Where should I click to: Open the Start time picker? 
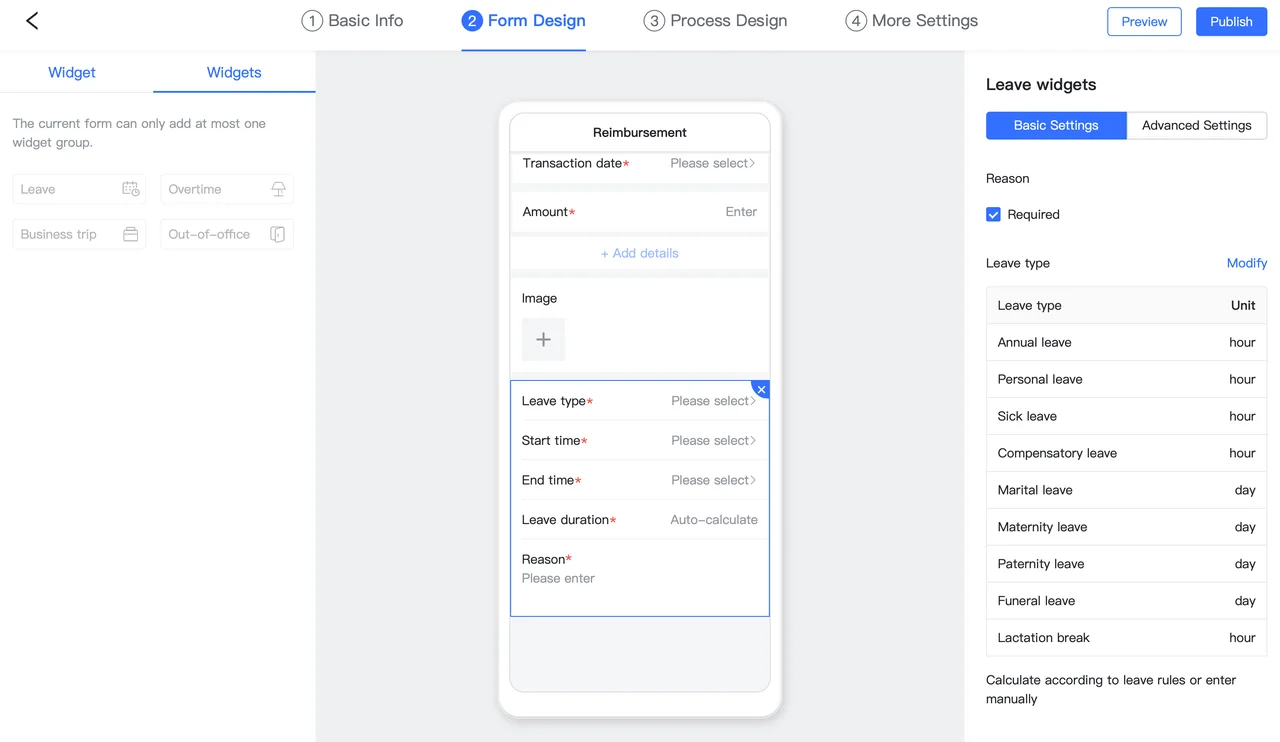[x=712, y=441]
